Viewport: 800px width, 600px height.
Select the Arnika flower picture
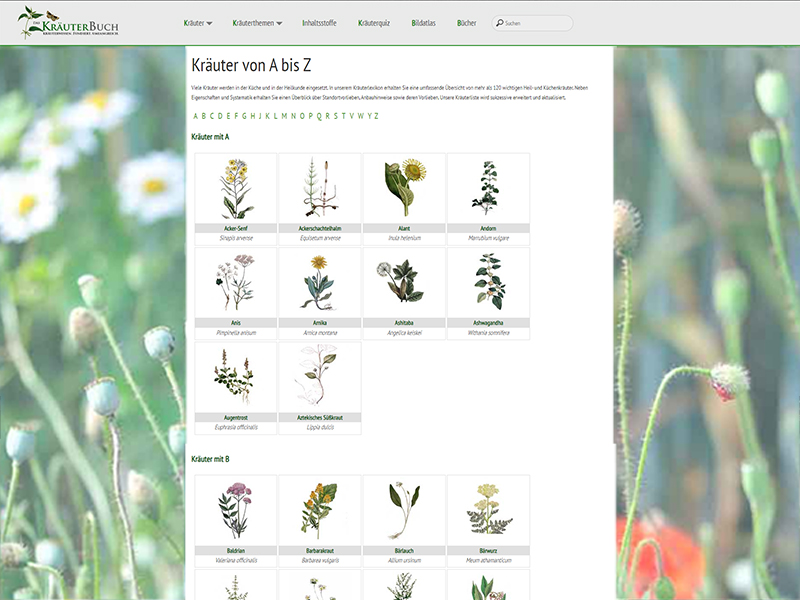coord(320,282)
